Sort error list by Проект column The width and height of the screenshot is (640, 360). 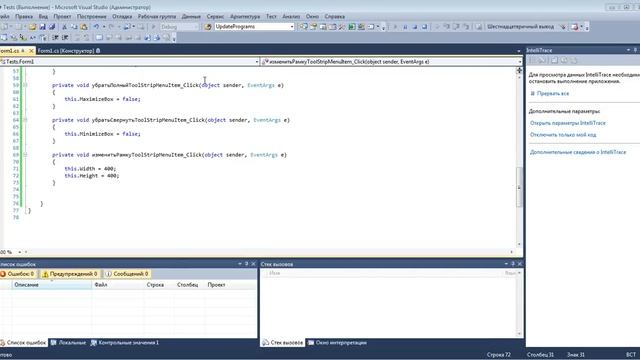coord(231,285)
